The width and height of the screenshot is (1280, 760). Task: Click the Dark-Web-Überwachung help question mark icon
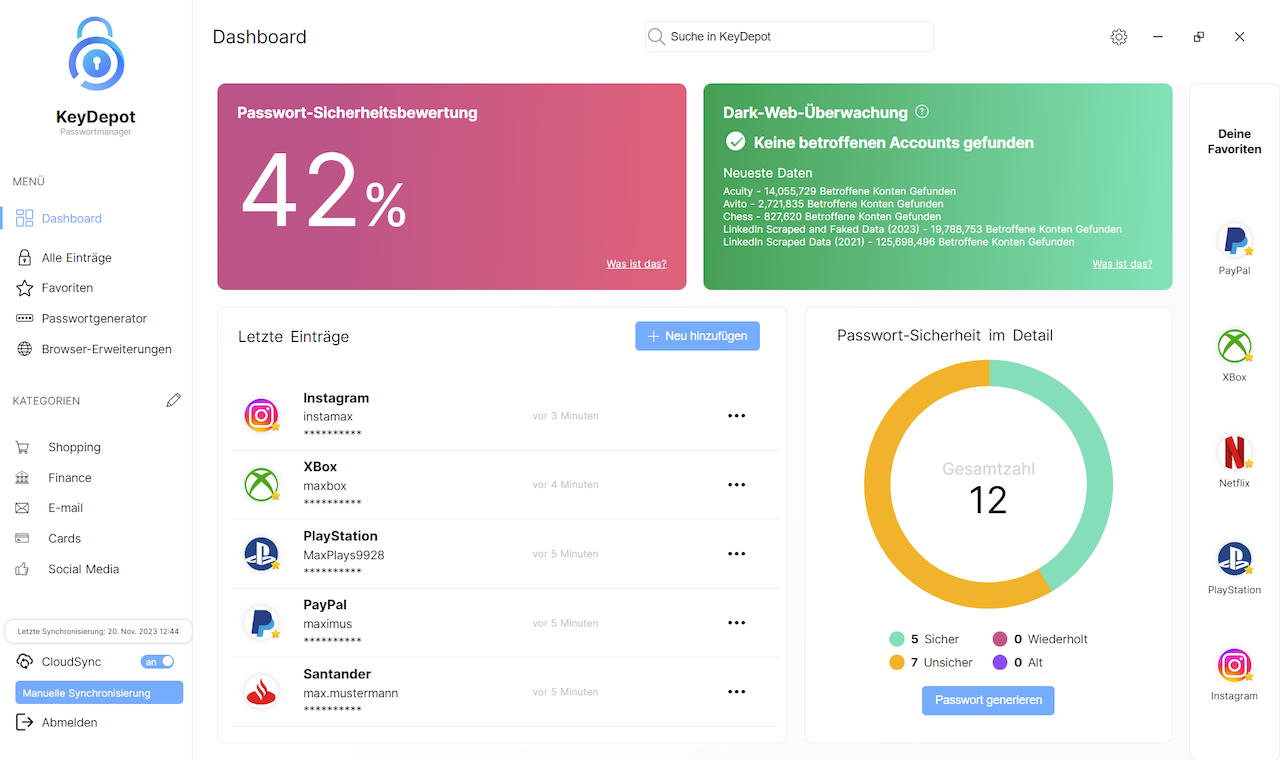[922, 112]
